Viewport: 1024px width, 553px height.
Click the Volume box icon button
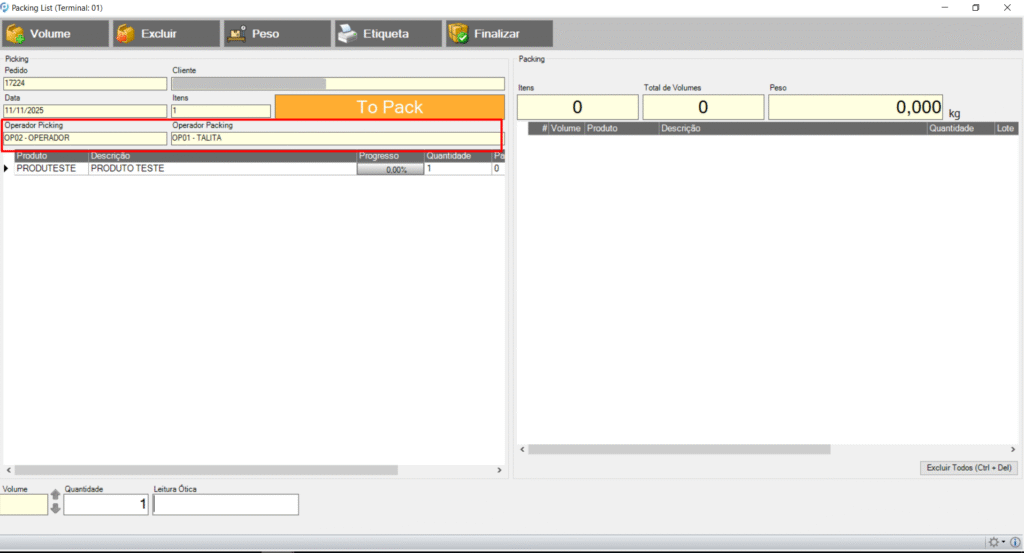(x=55, y=34)
